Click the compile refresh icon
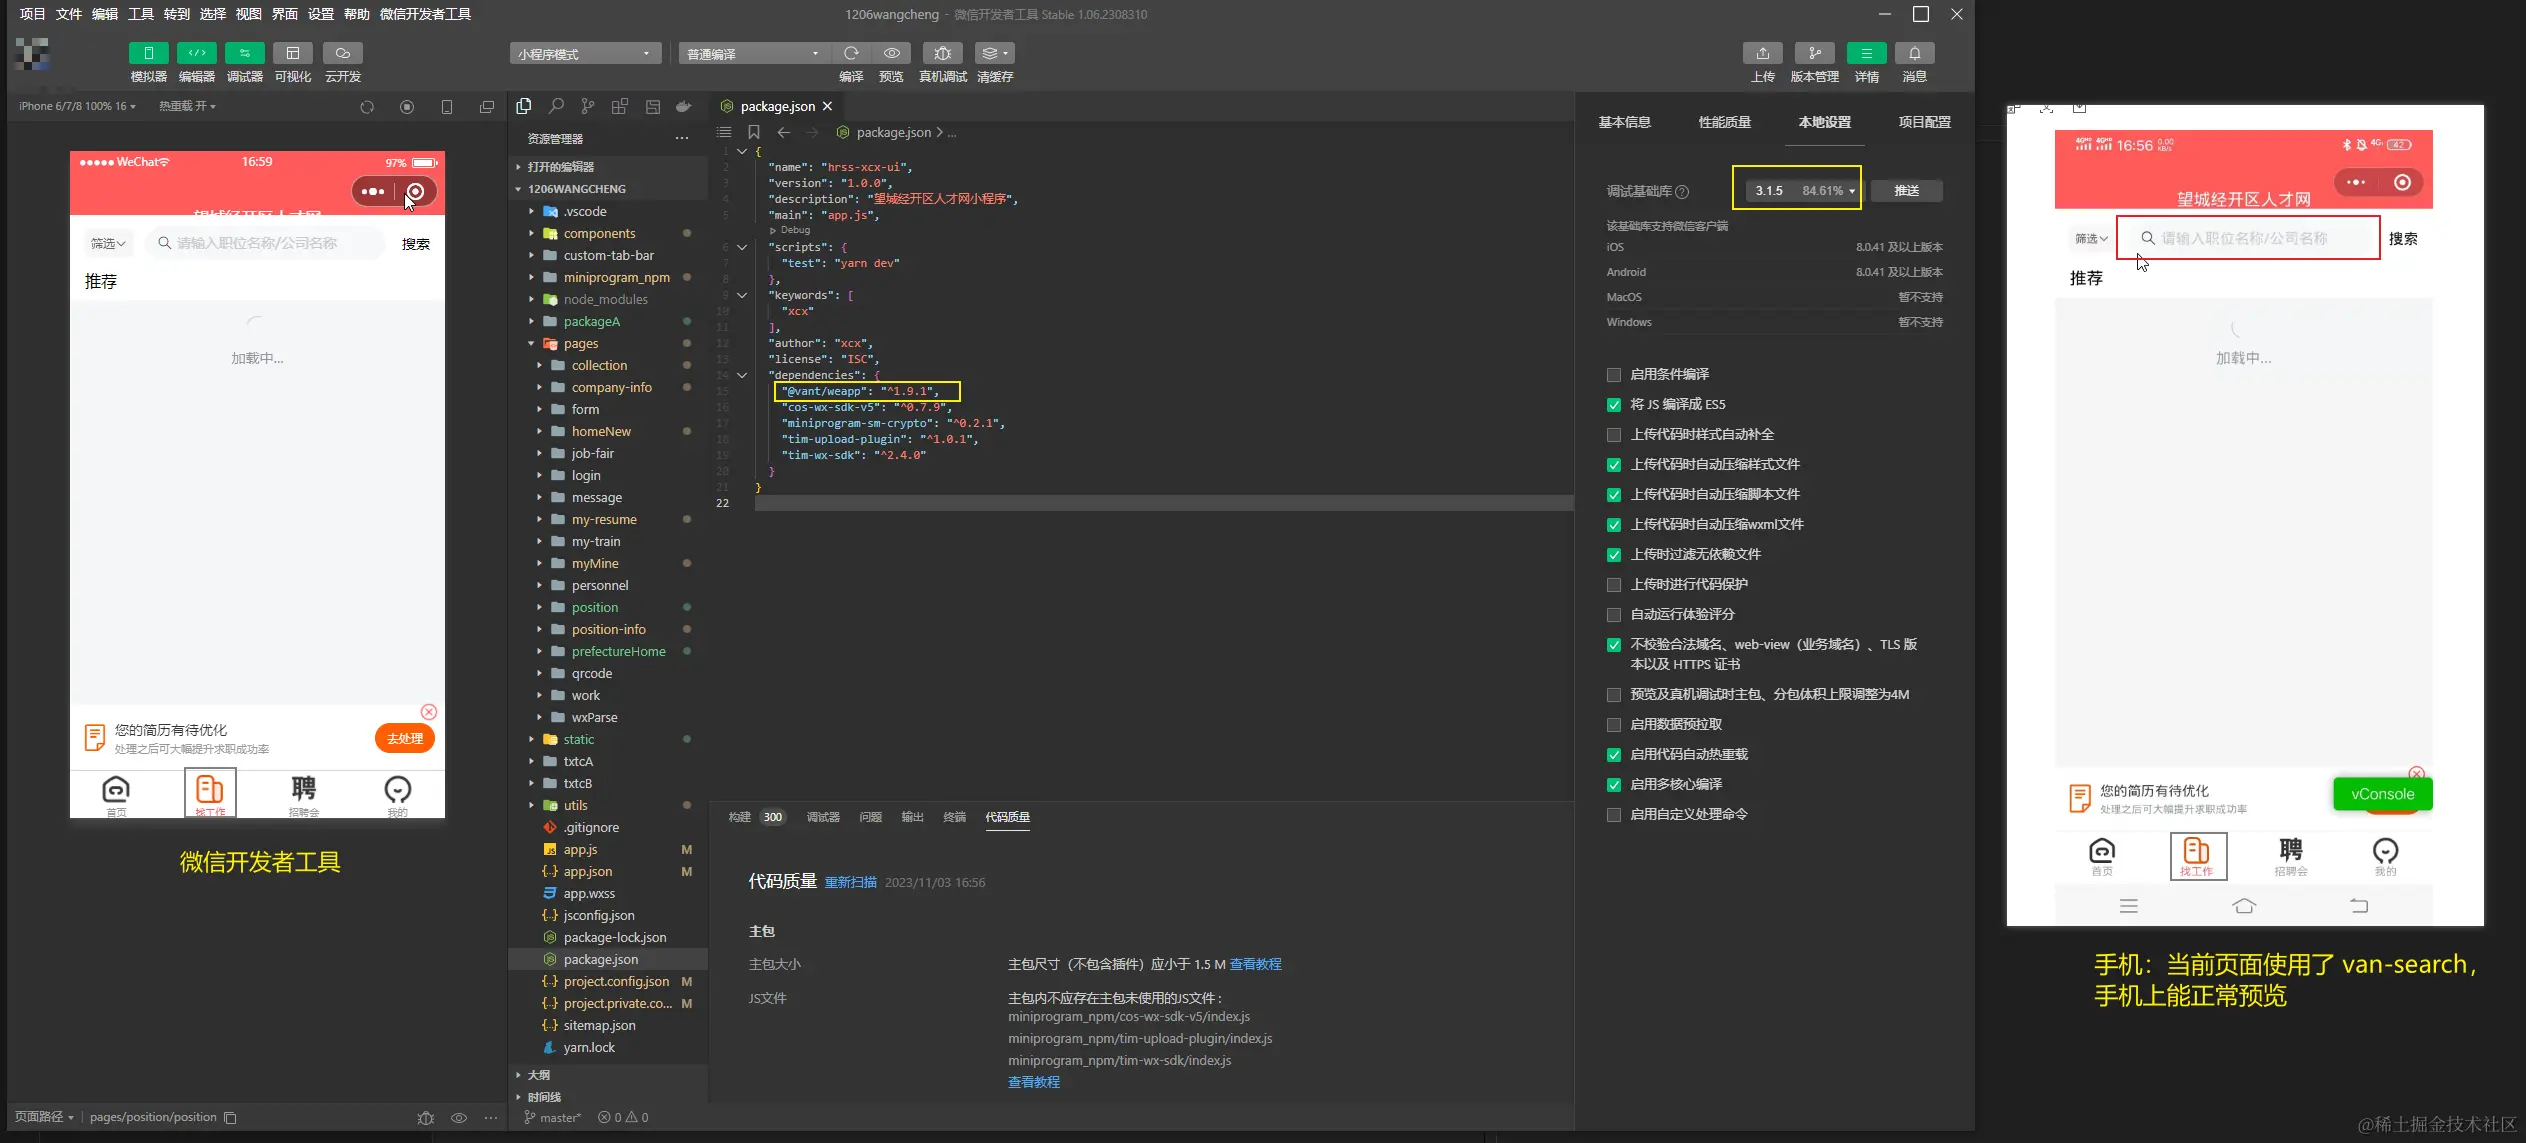The height and width of the screenshot is (1143, 2526). point(851,53)
